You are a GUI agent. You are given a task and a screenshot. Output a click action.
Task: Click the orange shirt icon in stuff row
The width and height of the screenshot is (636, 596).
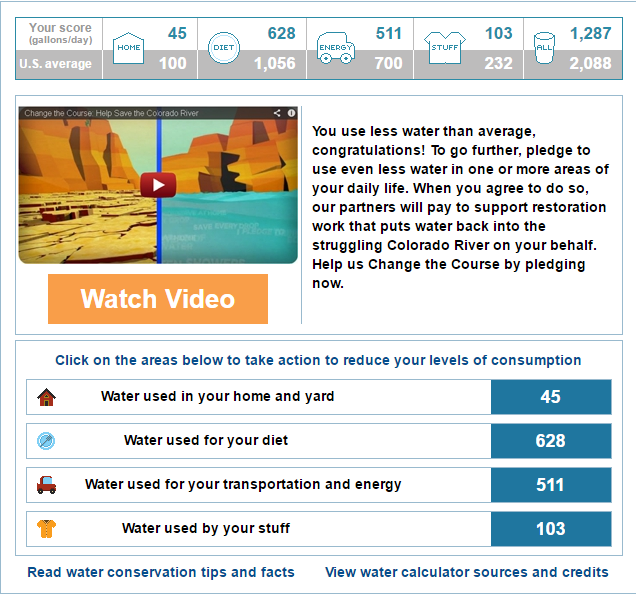coord(46,528)
